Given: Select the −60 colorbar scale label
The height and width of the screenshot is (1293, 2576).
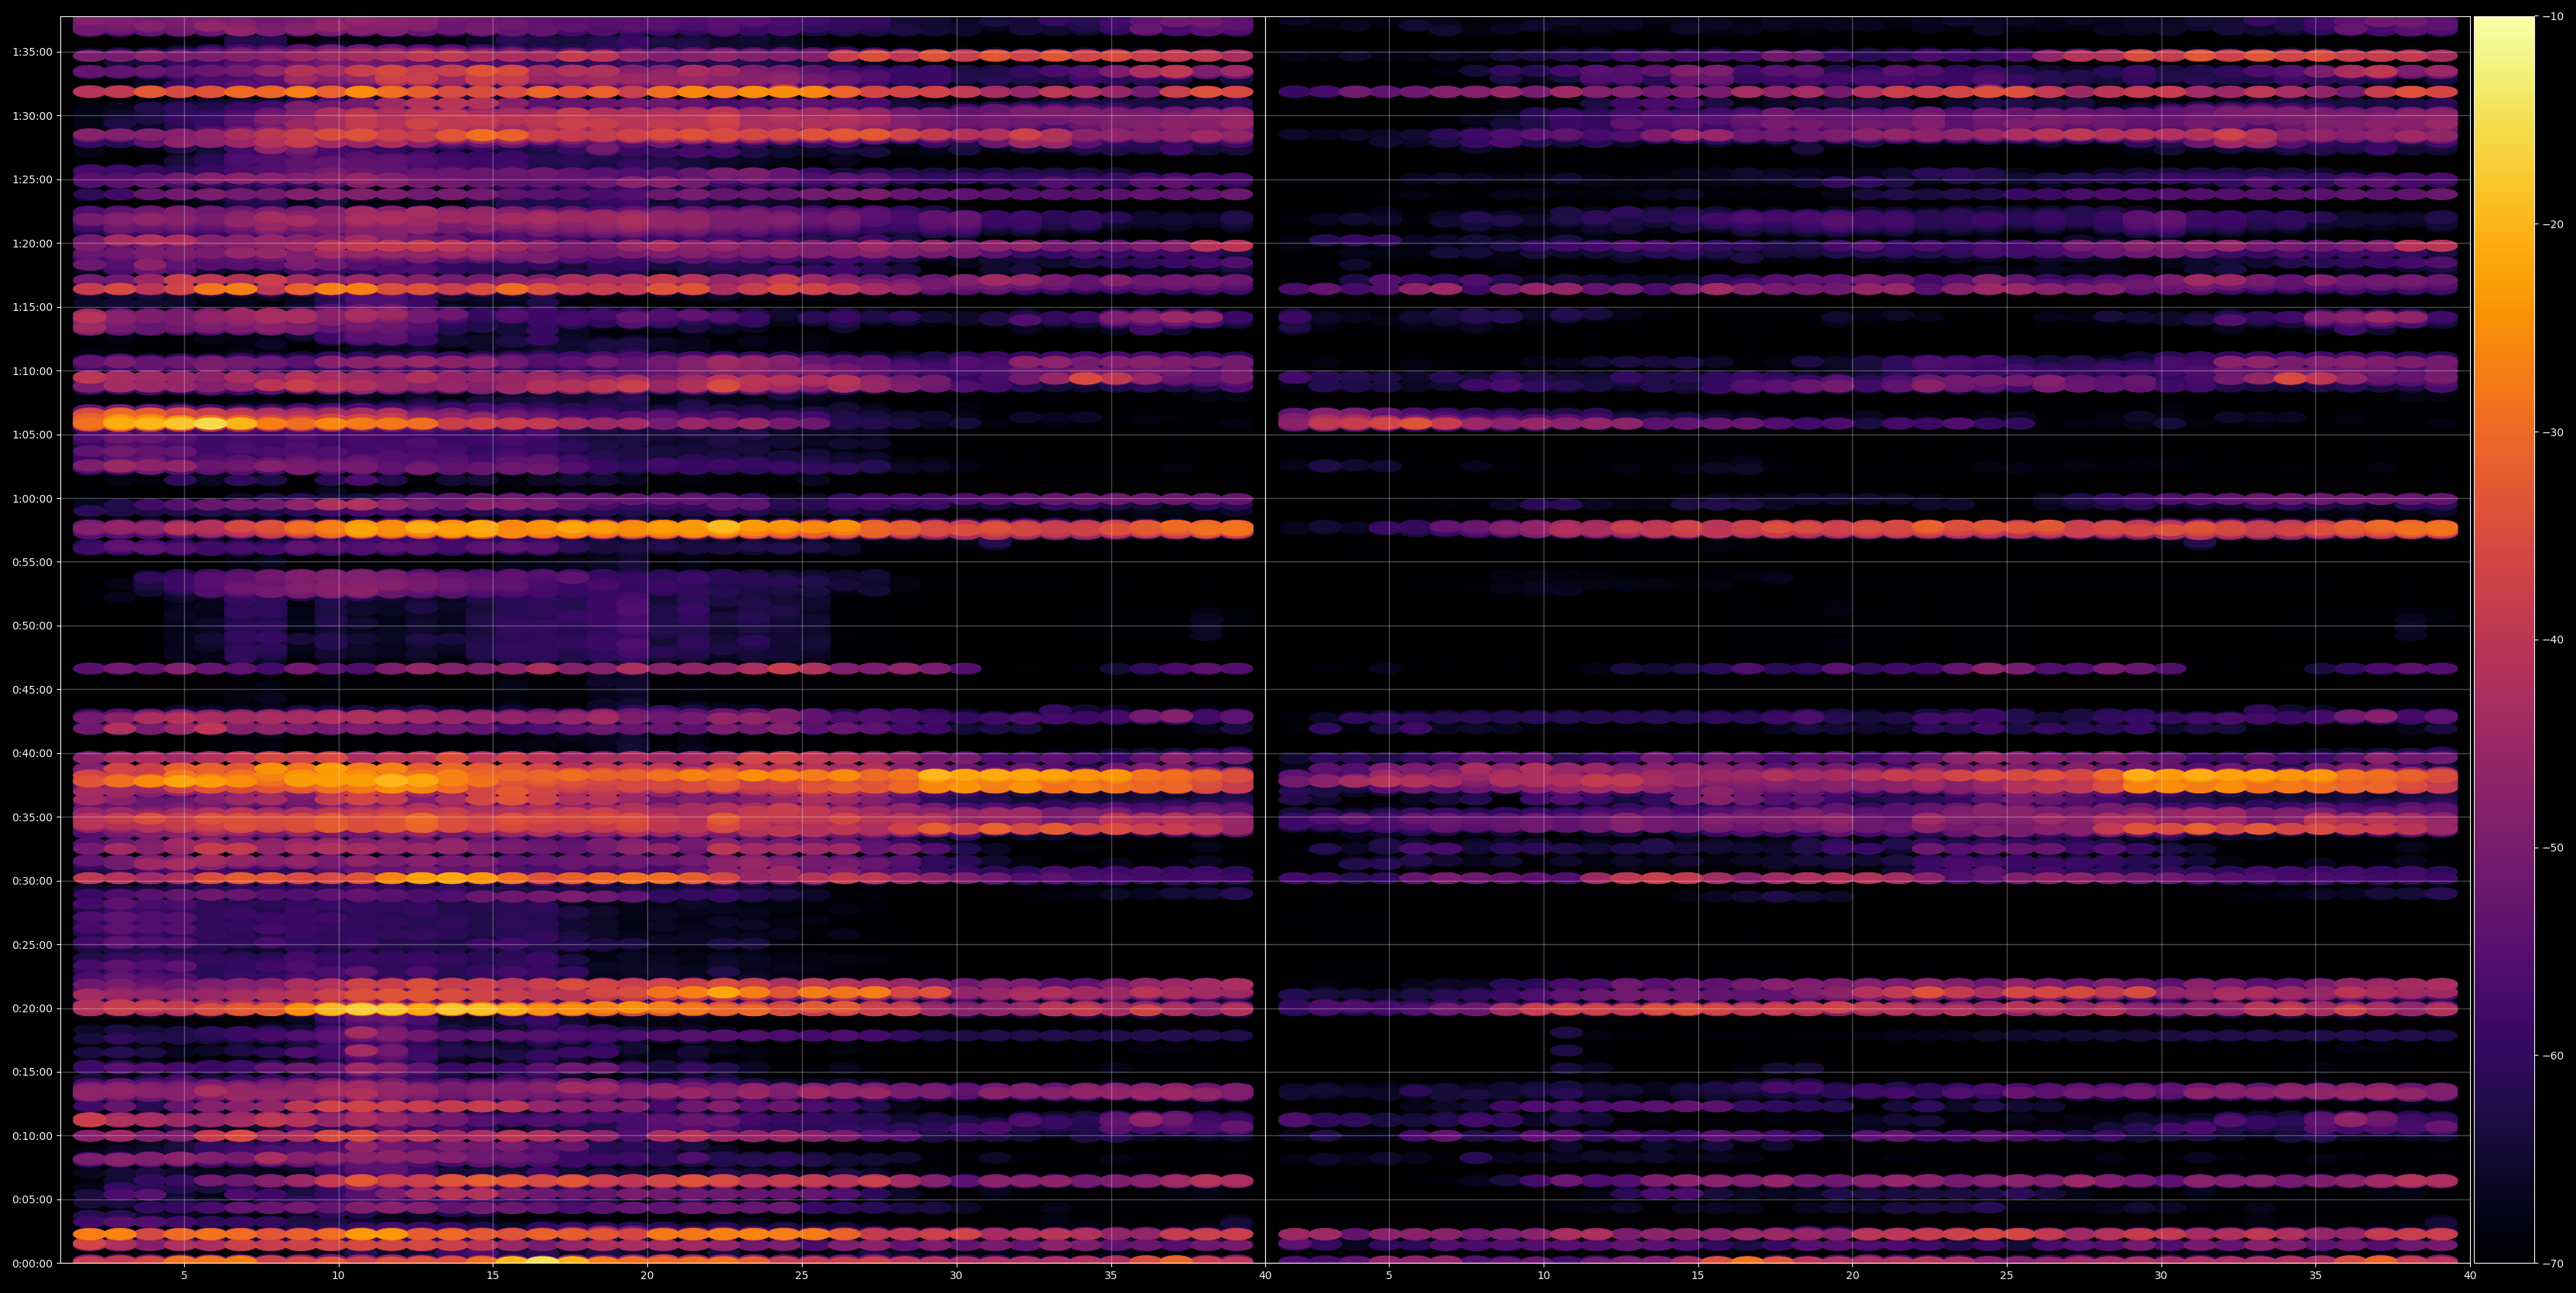Looking at the screenshot, I should pyautogui.click(x=2553, y=1056).
